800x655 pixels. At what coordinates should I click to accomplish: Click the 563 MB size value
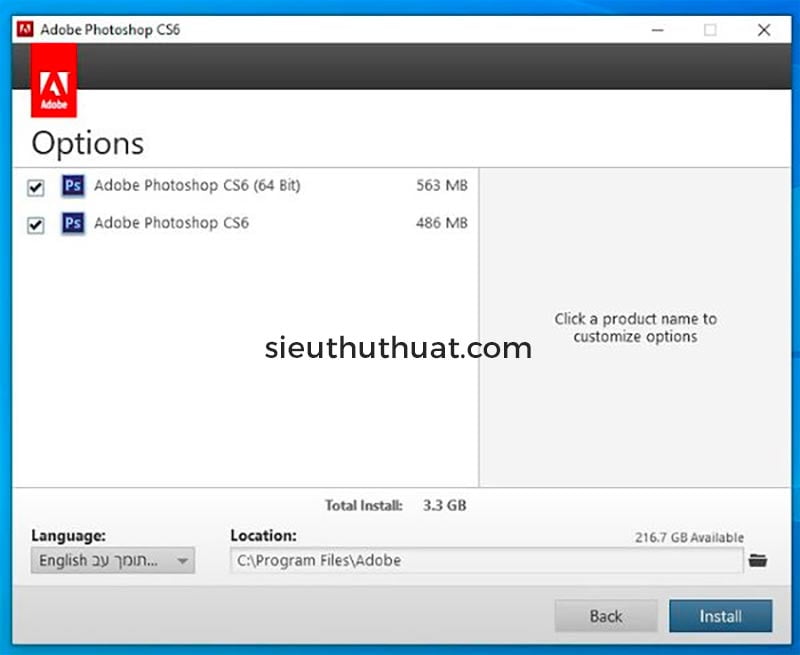coord(441,186)
